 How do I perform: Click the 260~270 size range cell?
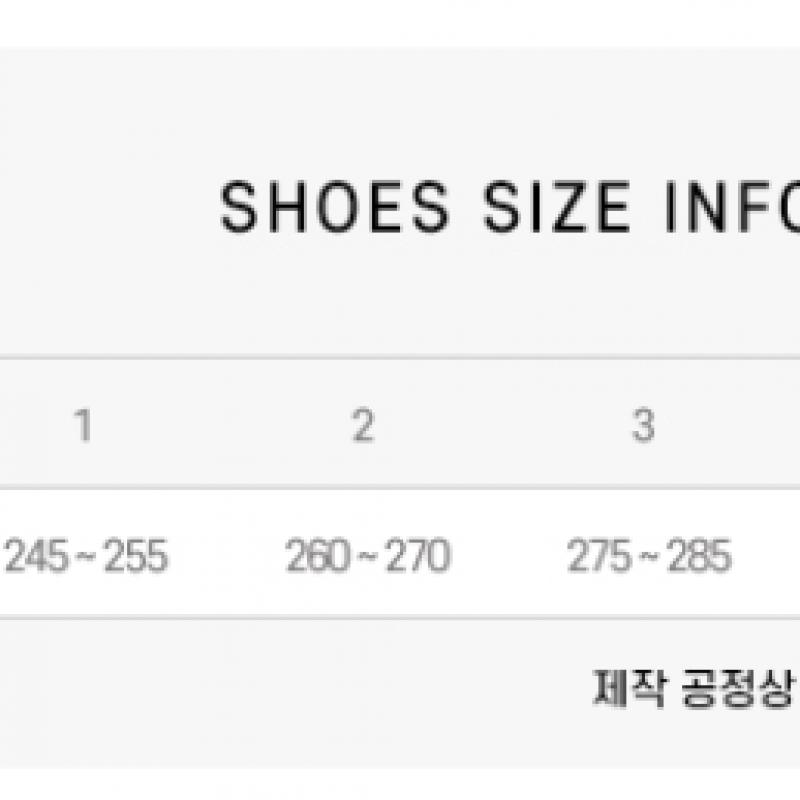tap(367, 556)
